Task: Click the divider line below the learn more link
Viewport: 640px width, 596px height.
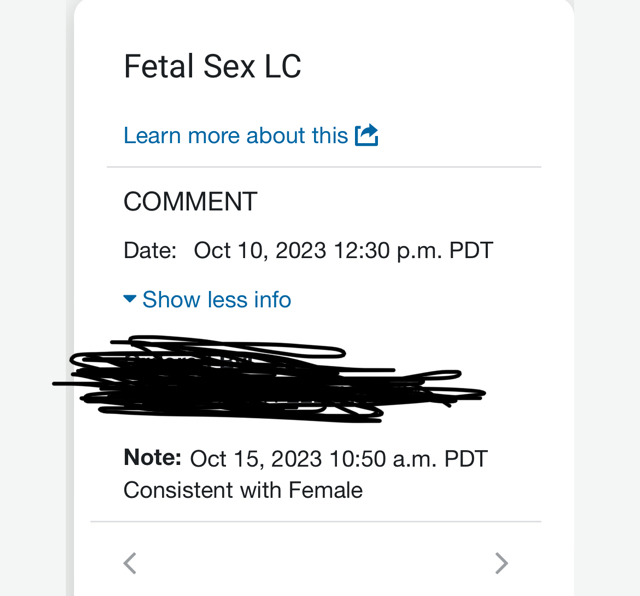Action: pos(324,167)
